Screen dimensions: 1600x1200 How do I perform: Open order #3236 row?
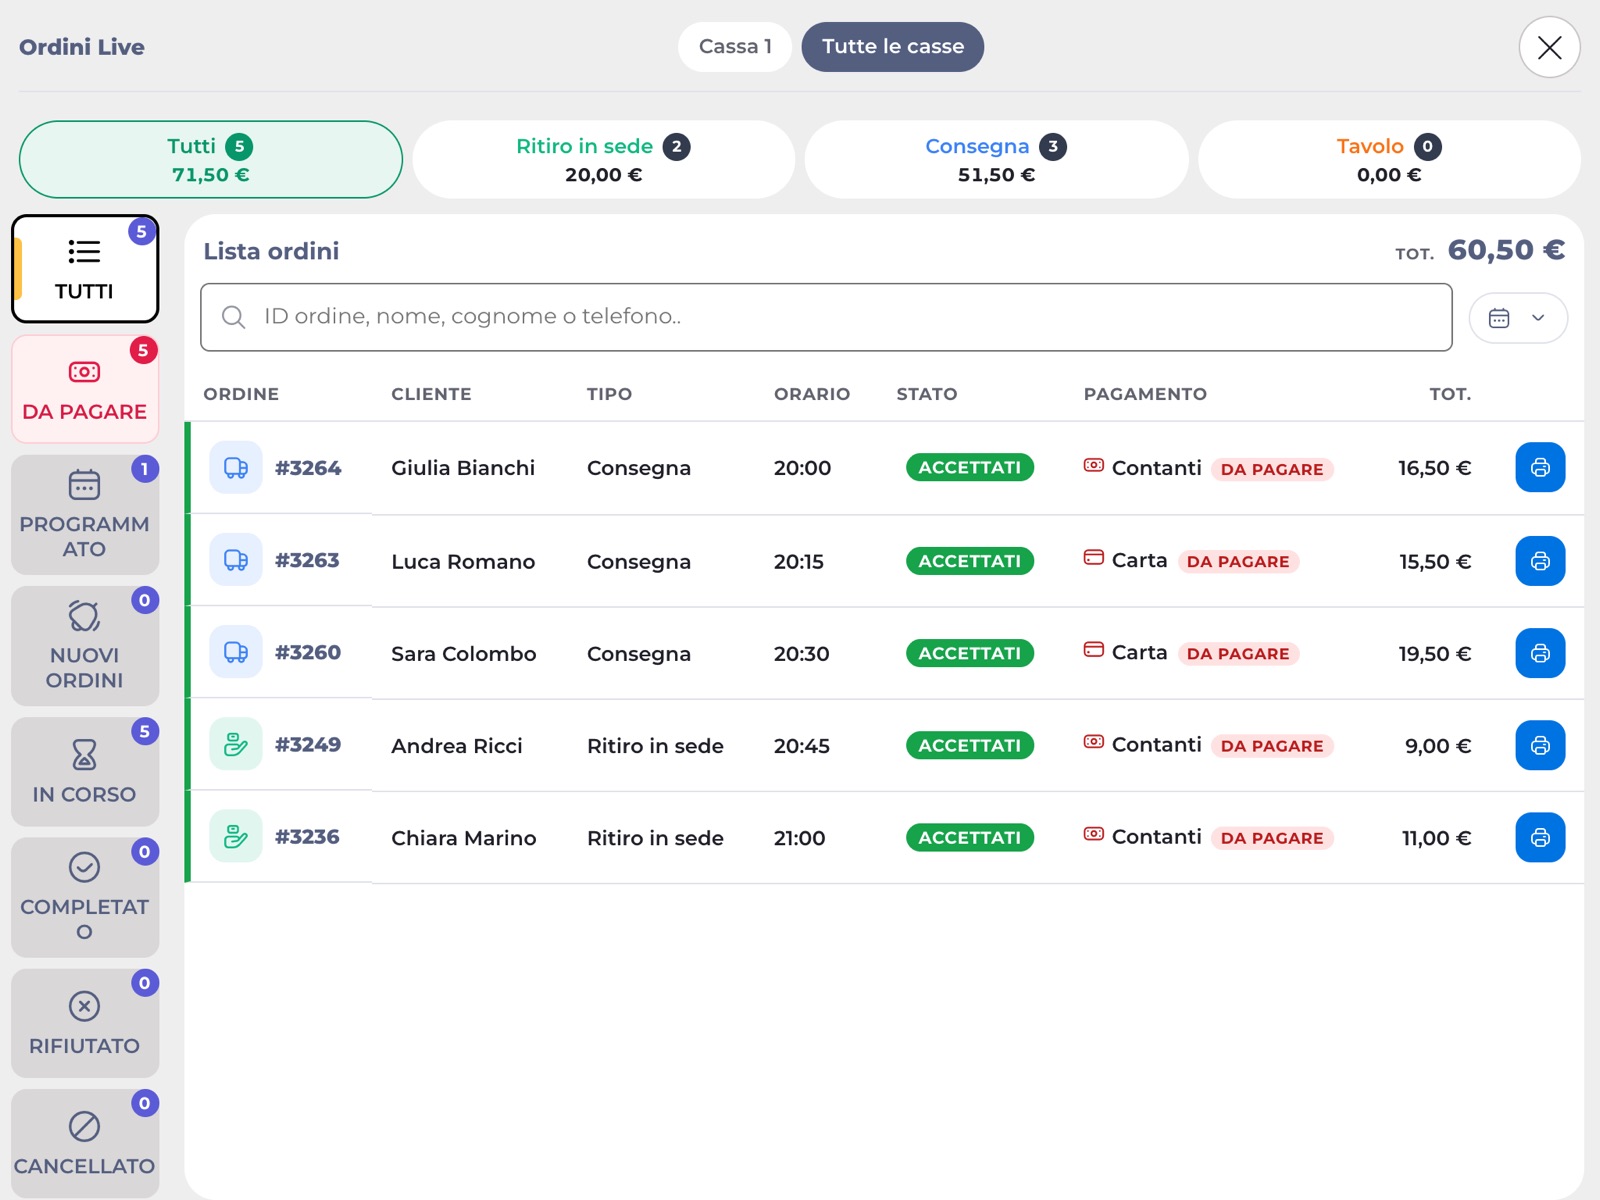click(885, 837)
